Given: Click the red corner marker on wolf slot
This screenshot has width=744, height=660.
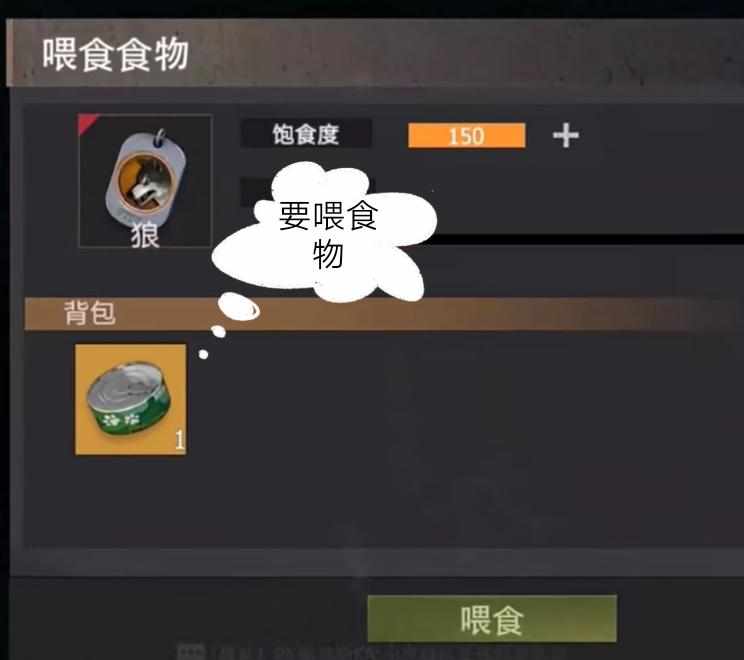Looking at the screenshot, I should click(x=87, y=123).
